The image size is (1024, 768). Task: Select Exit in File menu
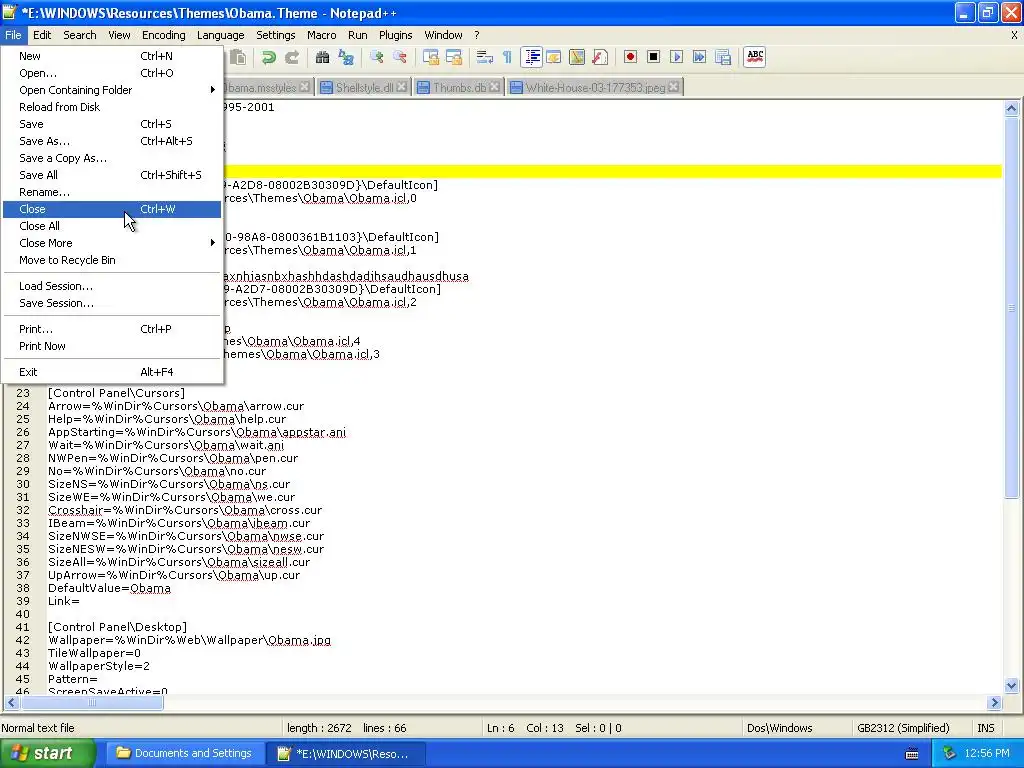[112, 372]
